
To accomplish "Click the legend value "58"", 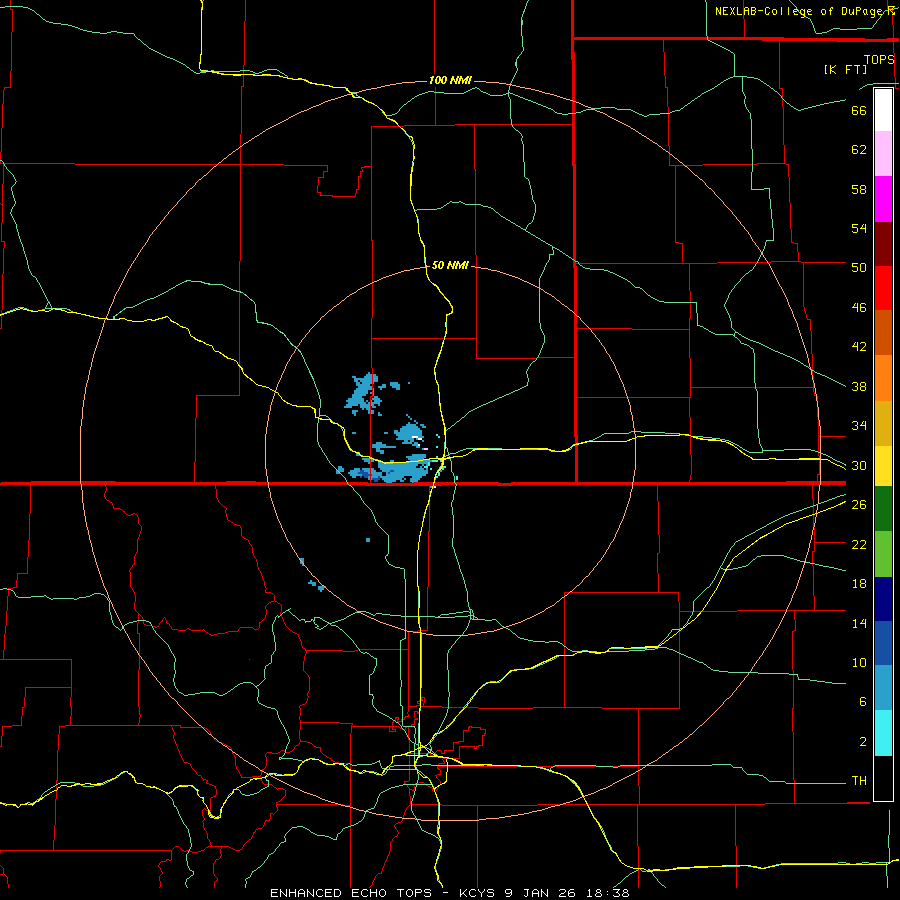I will tap(859, 189).
